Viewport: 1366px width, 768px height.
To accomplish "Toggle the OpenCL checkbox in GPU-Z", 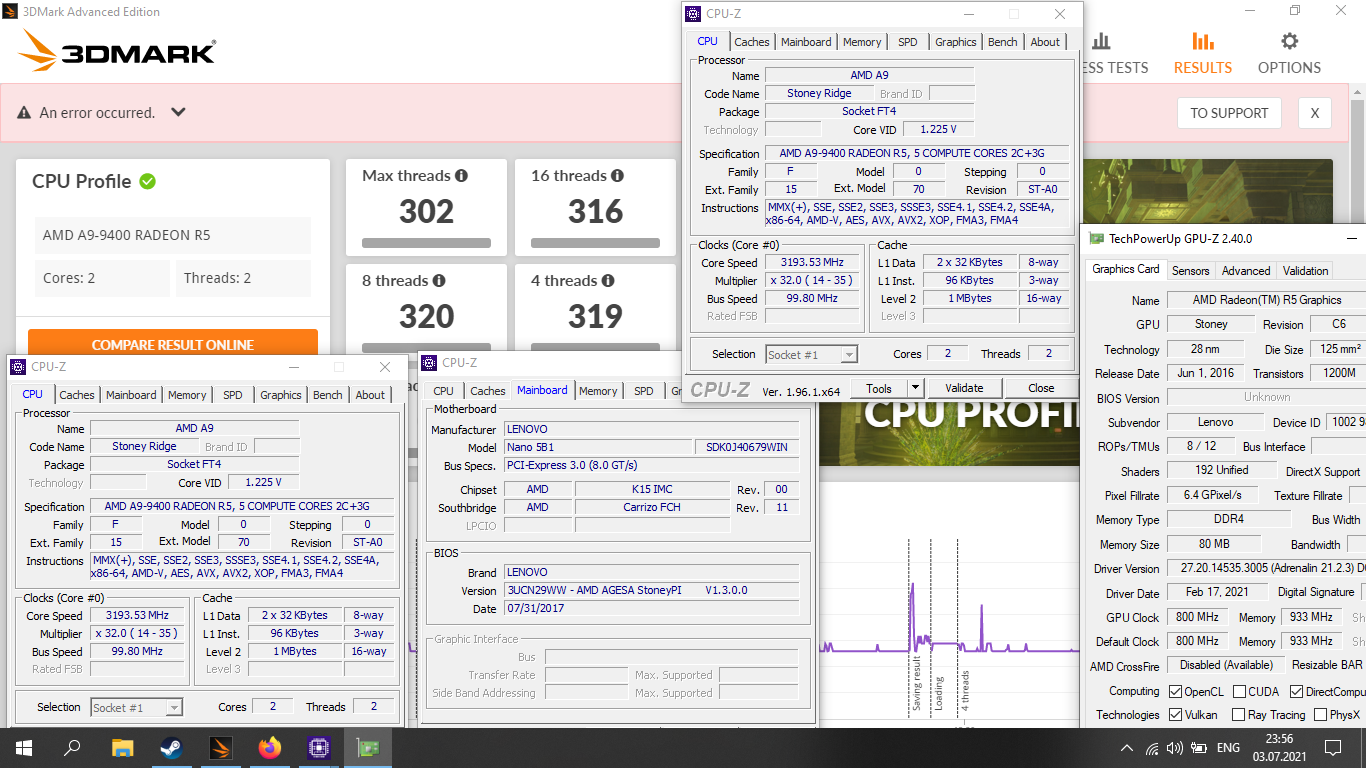I will (1176, 691).
